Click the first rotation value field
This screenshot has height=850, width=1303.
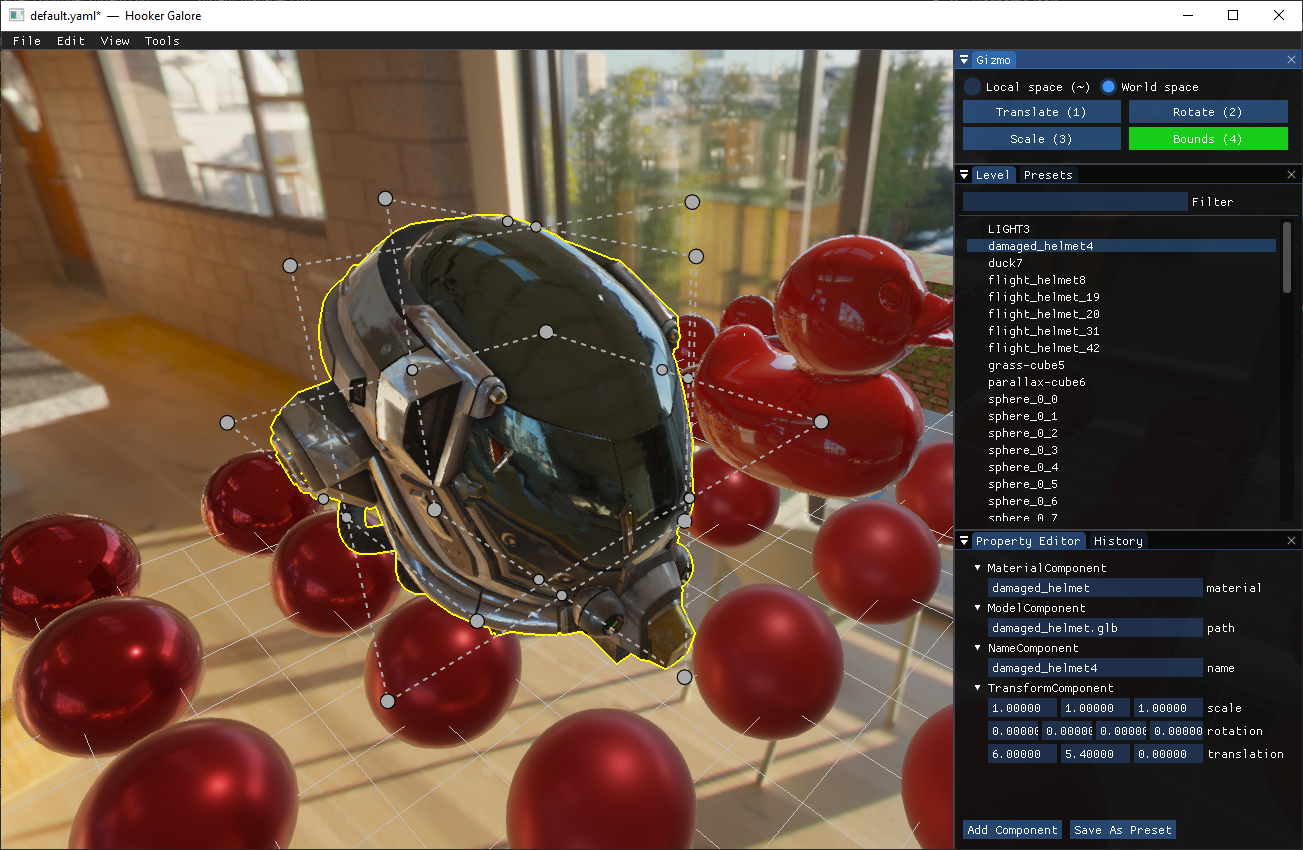coord(1013,731)
